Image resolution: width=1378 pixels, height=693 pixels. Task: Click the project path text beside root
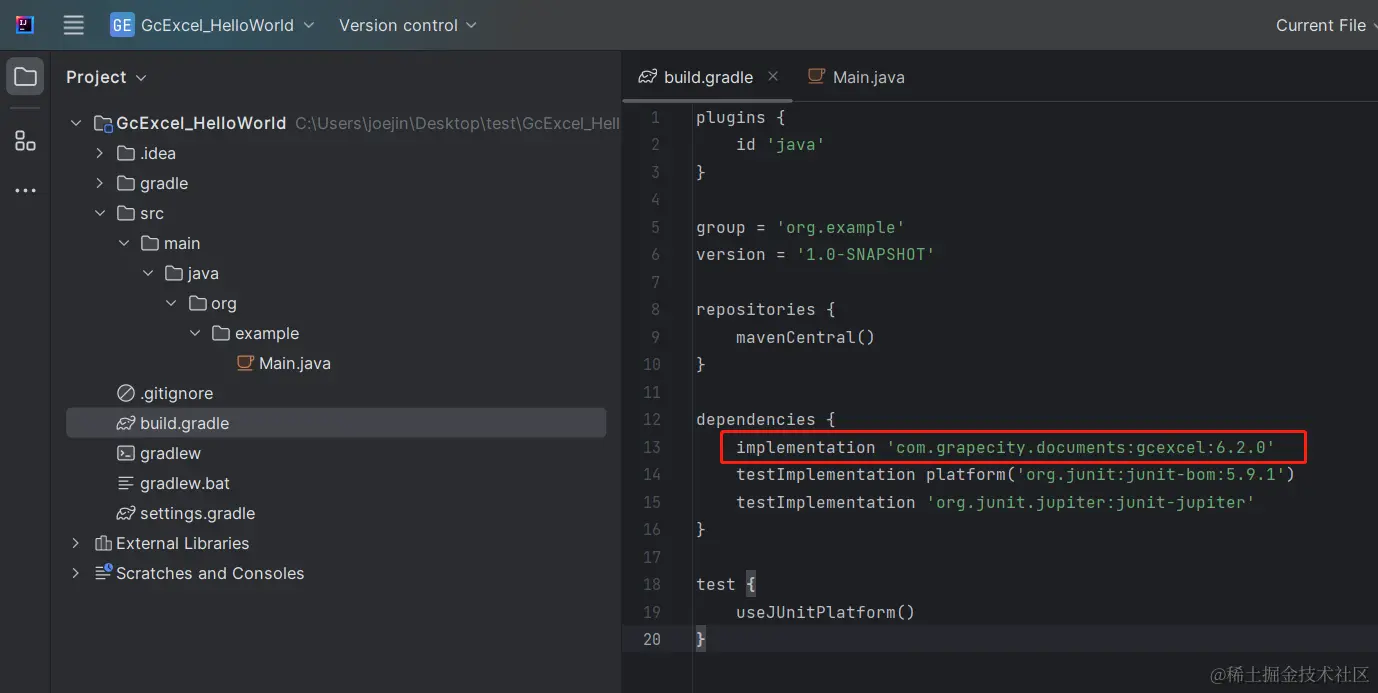tap(457, 123)
